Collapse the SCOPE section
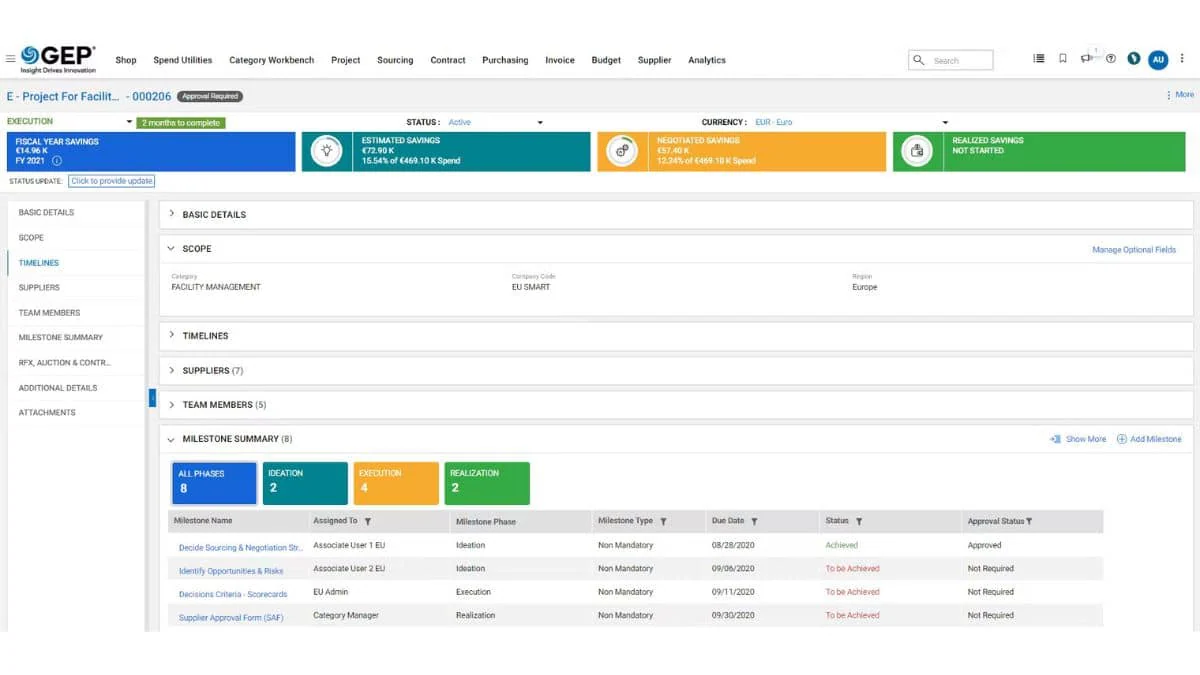The height and width of the screenshot is (675, 1200). [x=172, y=248]
